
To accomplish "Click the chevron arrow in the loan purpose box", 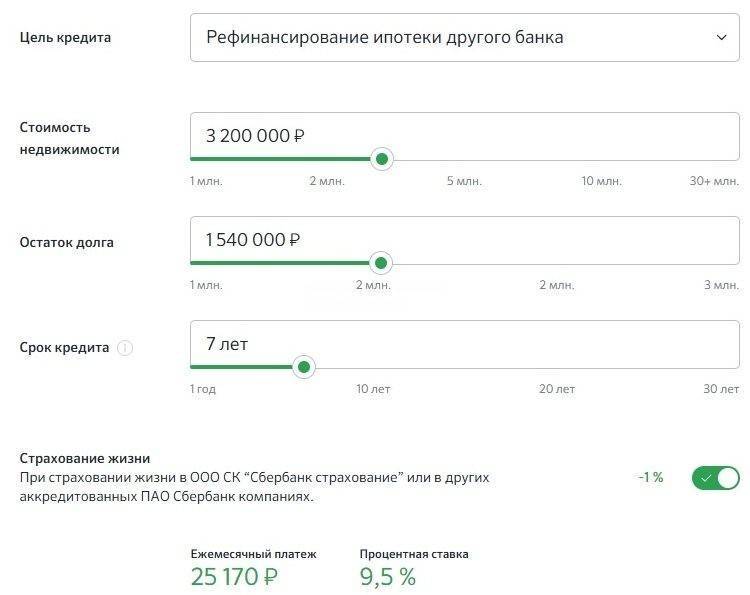I will [x=721, y=37].
